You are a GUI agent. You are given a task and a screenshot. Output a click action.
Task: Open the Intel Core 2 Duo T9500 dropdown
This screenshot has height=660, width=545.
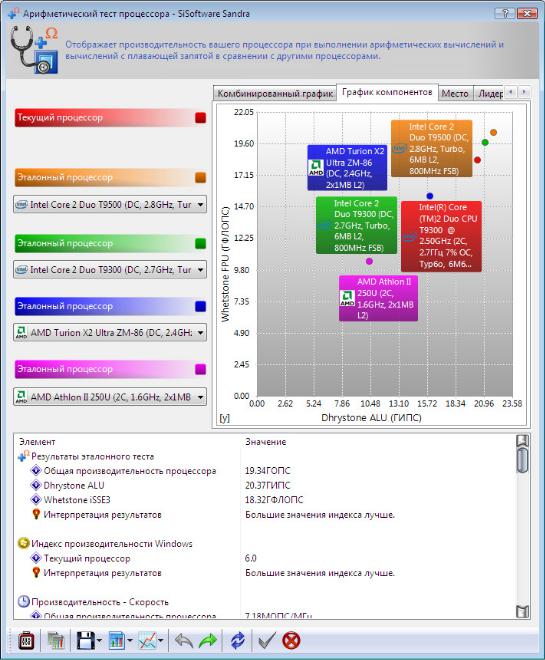pyautogui.click(x=110, y=205)
